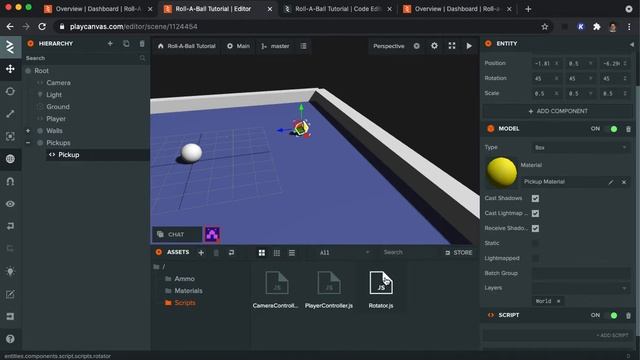Collapse the Pickups entity
Screen dimensions: 640x360
tap(28, 143)
